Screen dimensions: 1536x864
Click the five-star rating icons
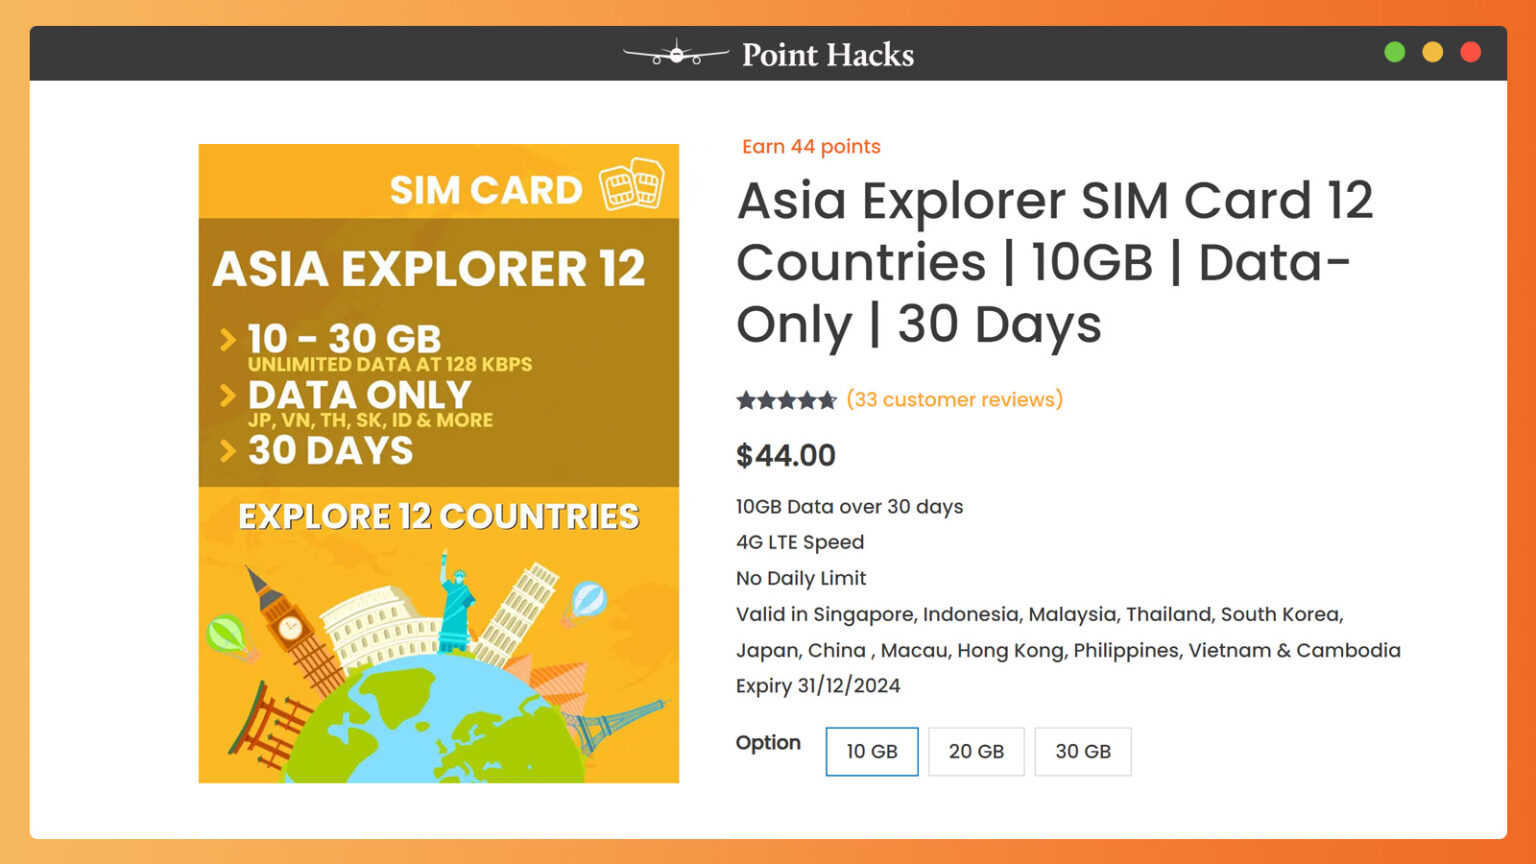[x=786, y=399]
